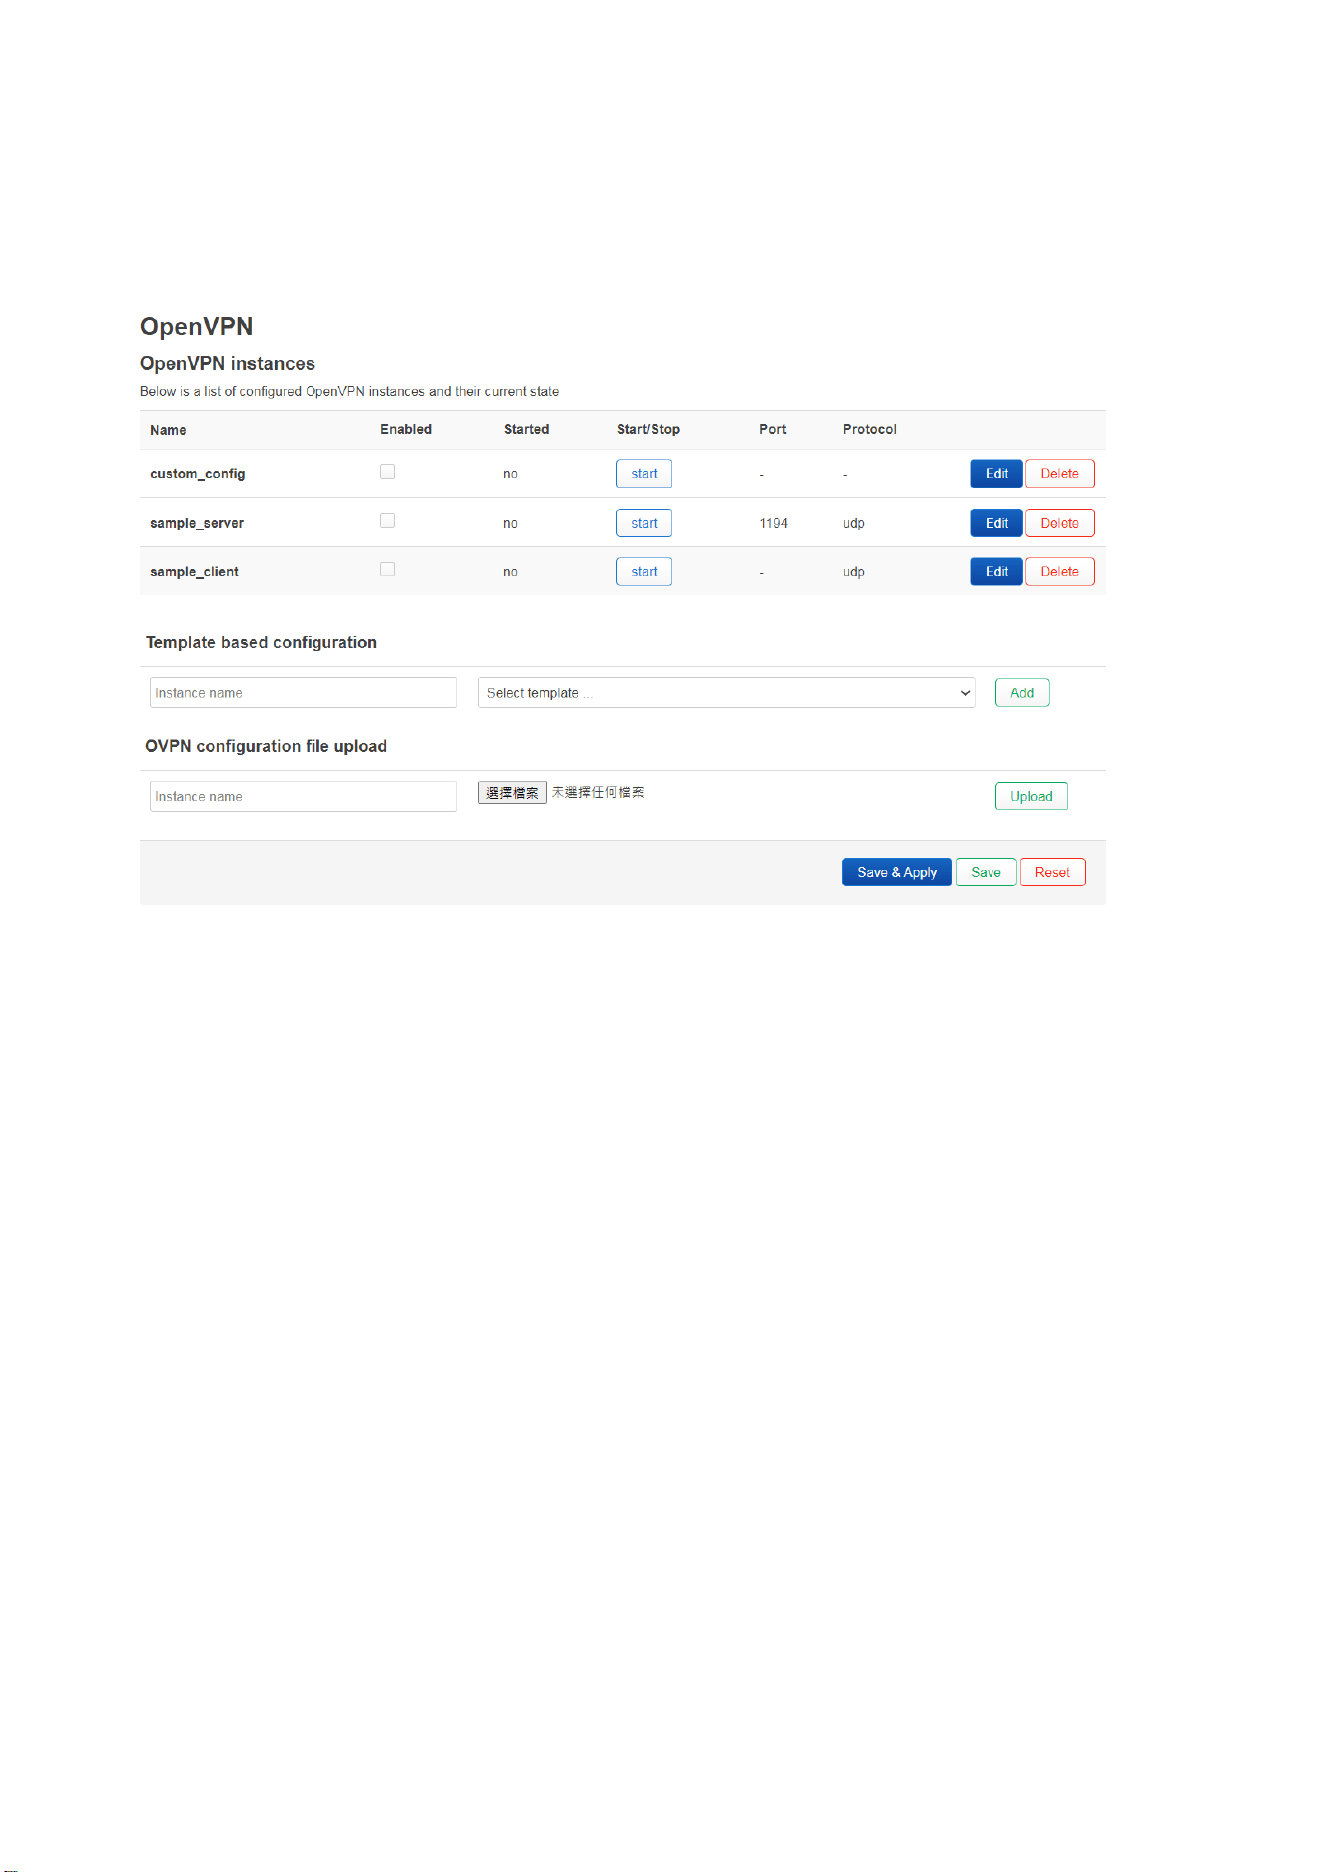The image size is (1324, 1872).
Task: Enable the sample_client instance checkbox
Action: click(387, 569)
